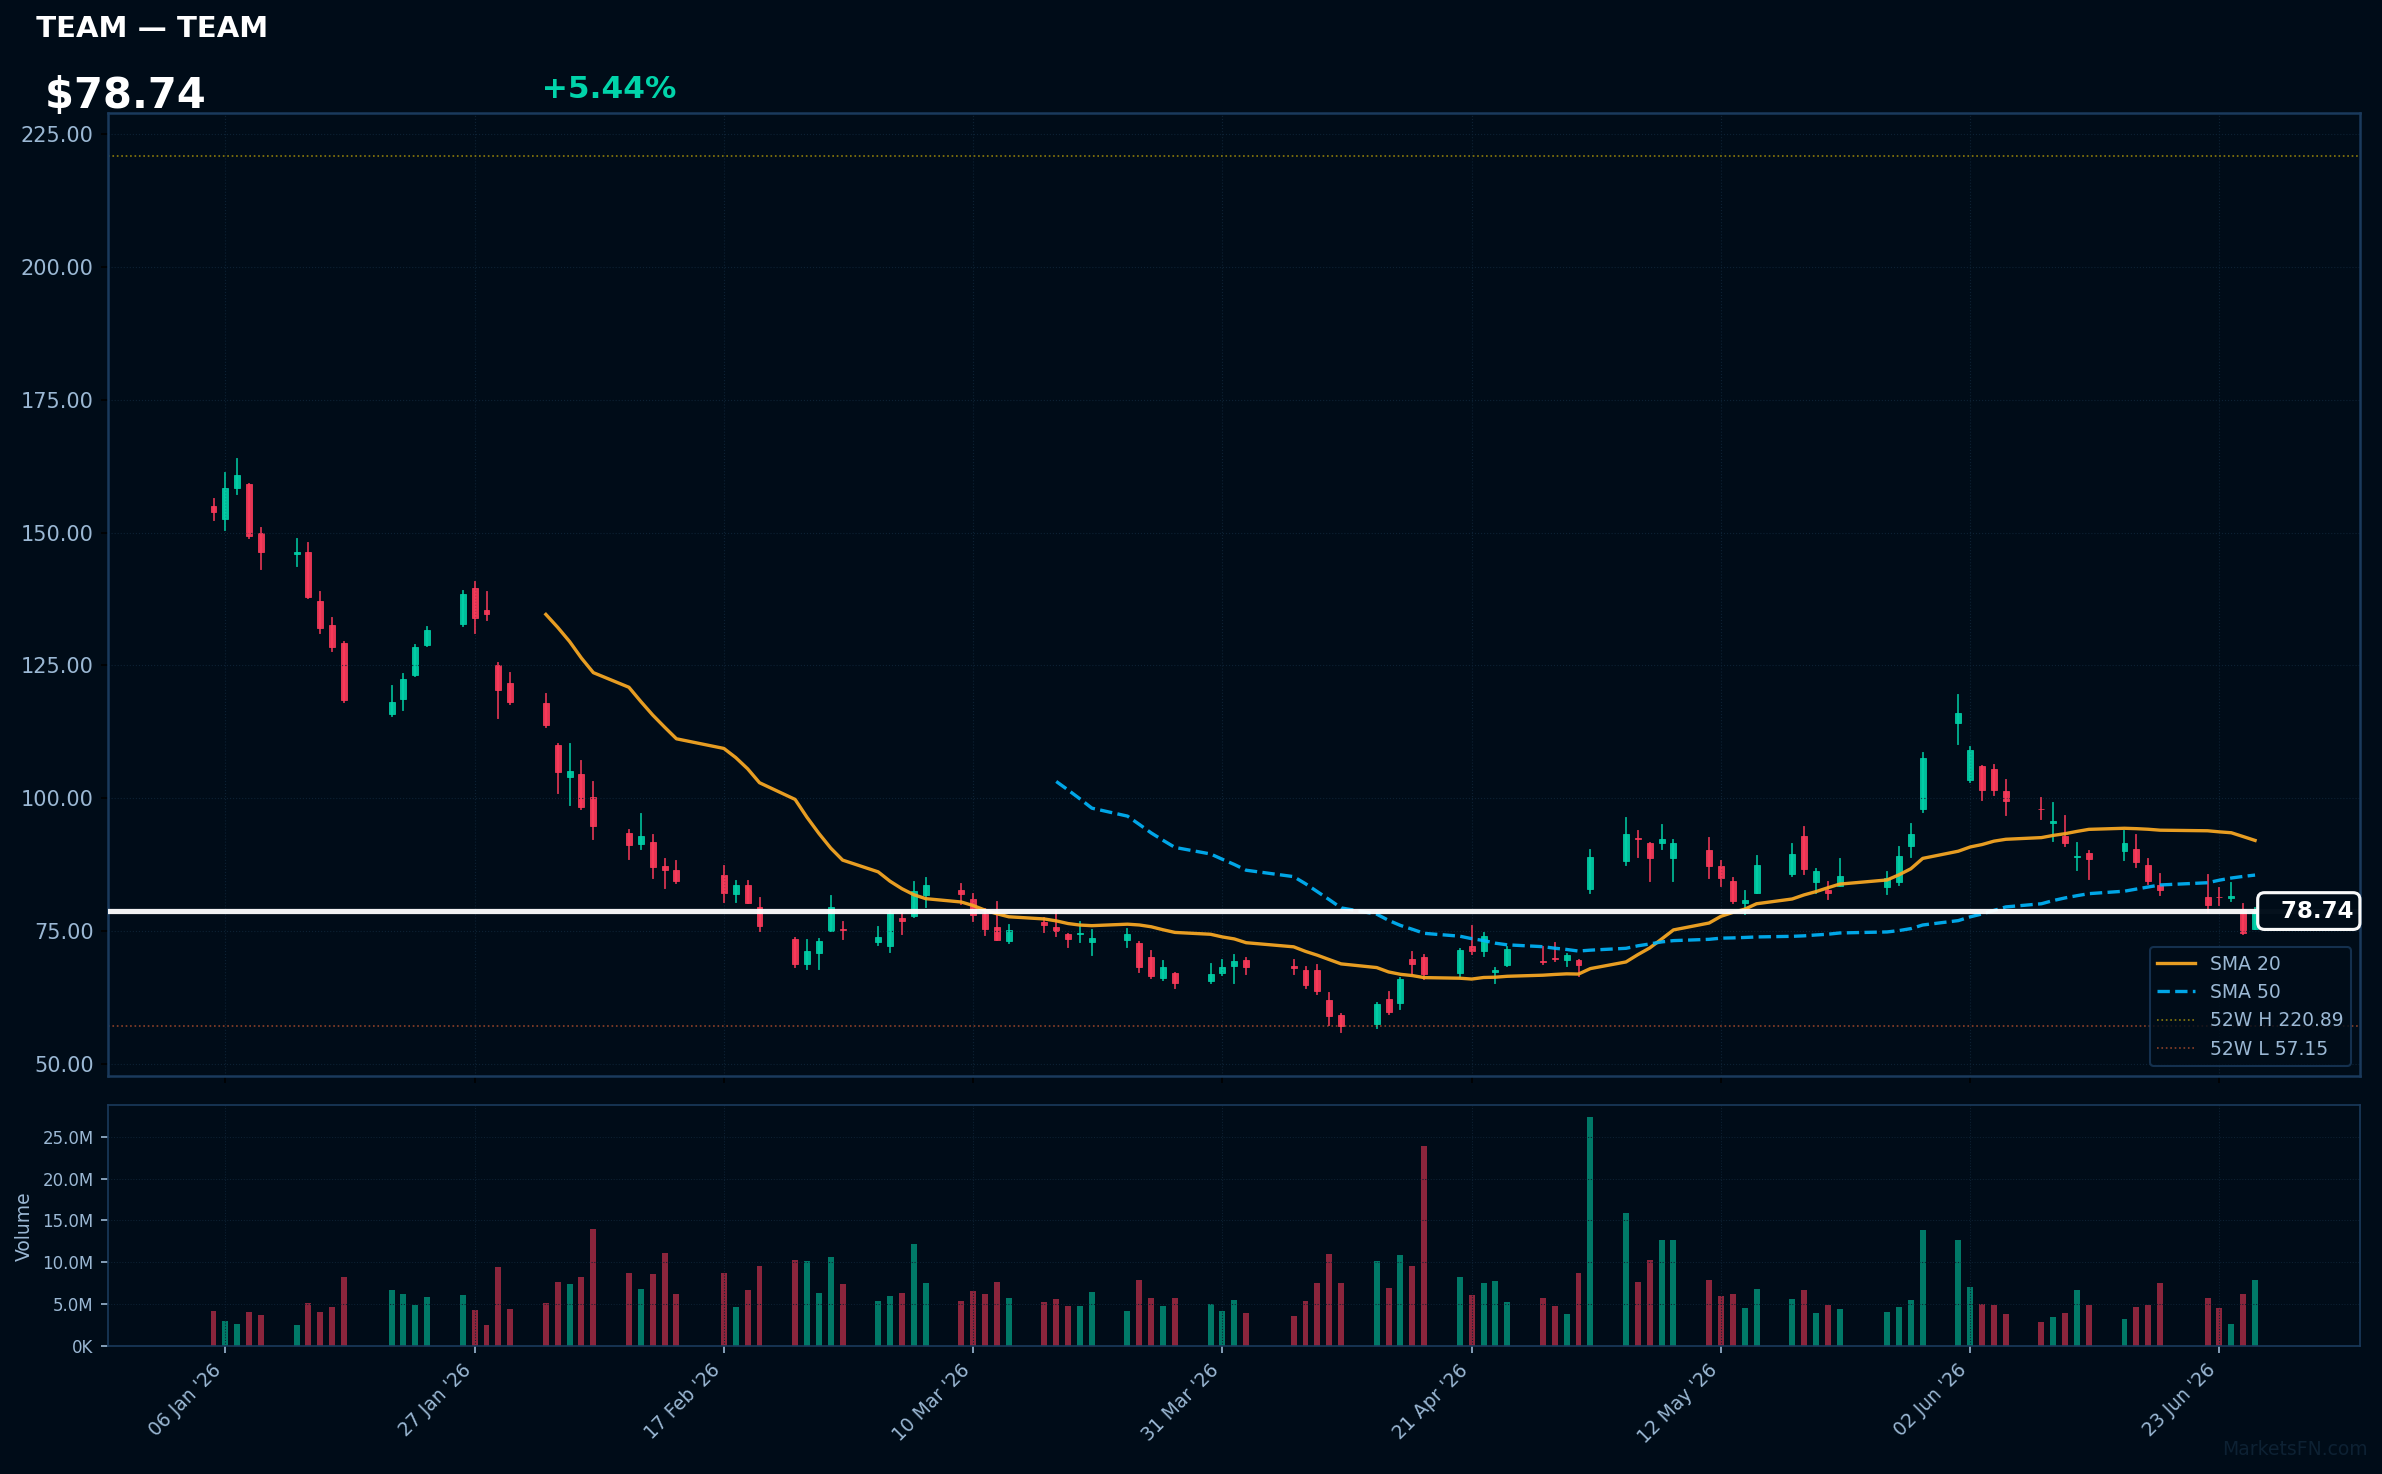Click the "23 Jun '26" date label
This screenshot has width=2382, height=1474.
[2178, 1399]
